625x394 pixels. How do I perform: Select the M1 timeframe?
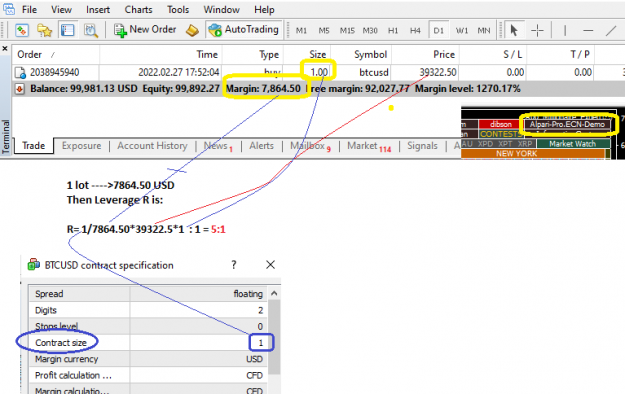tap(301, 31)
